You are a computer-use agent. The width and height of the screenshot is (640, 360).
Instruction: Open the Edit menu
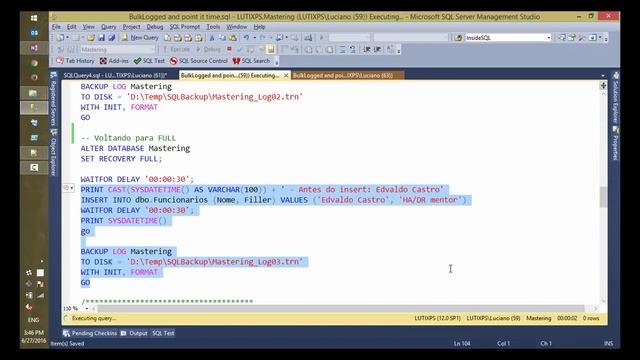(x=72, y=27)
